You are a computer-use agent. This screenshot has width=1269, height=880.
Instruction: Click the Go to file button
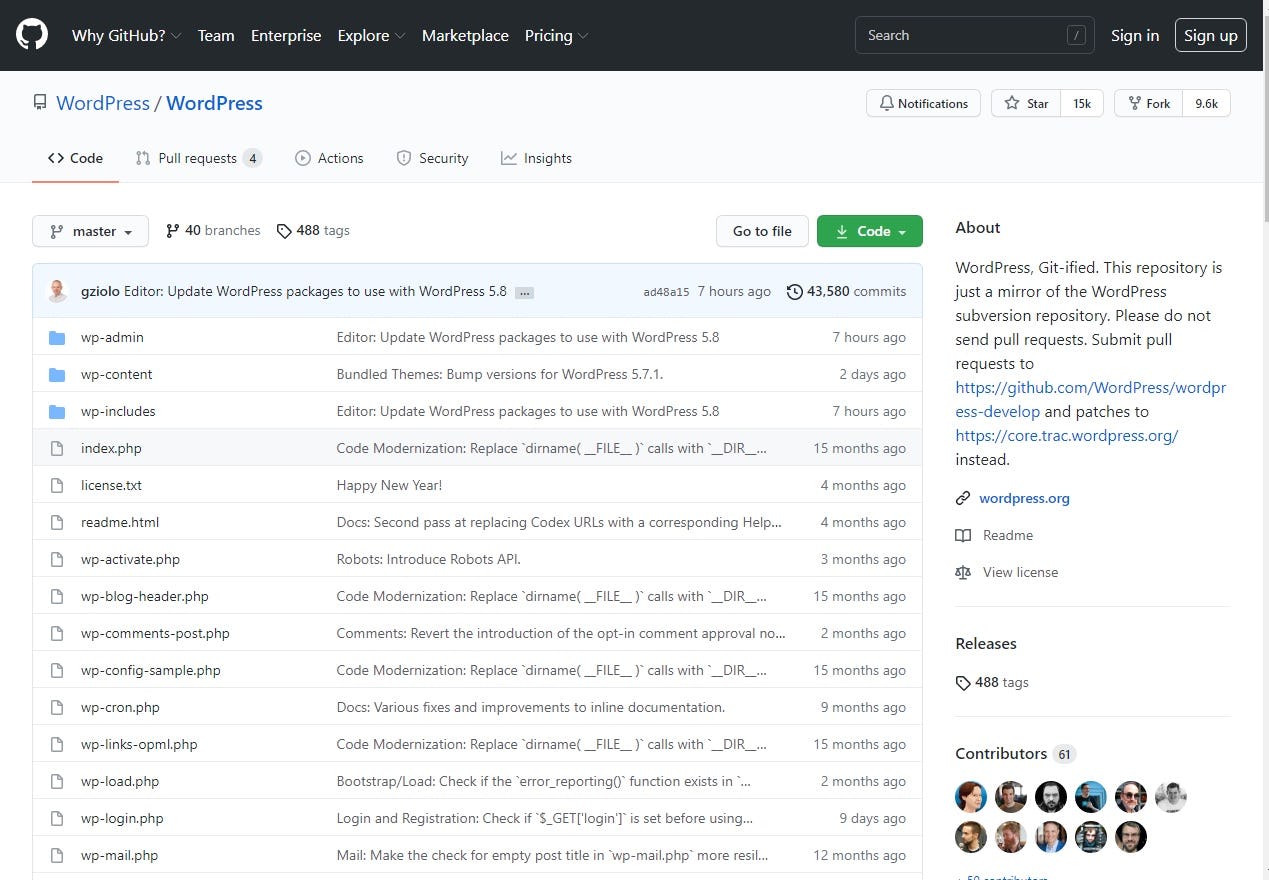[762, 231]
